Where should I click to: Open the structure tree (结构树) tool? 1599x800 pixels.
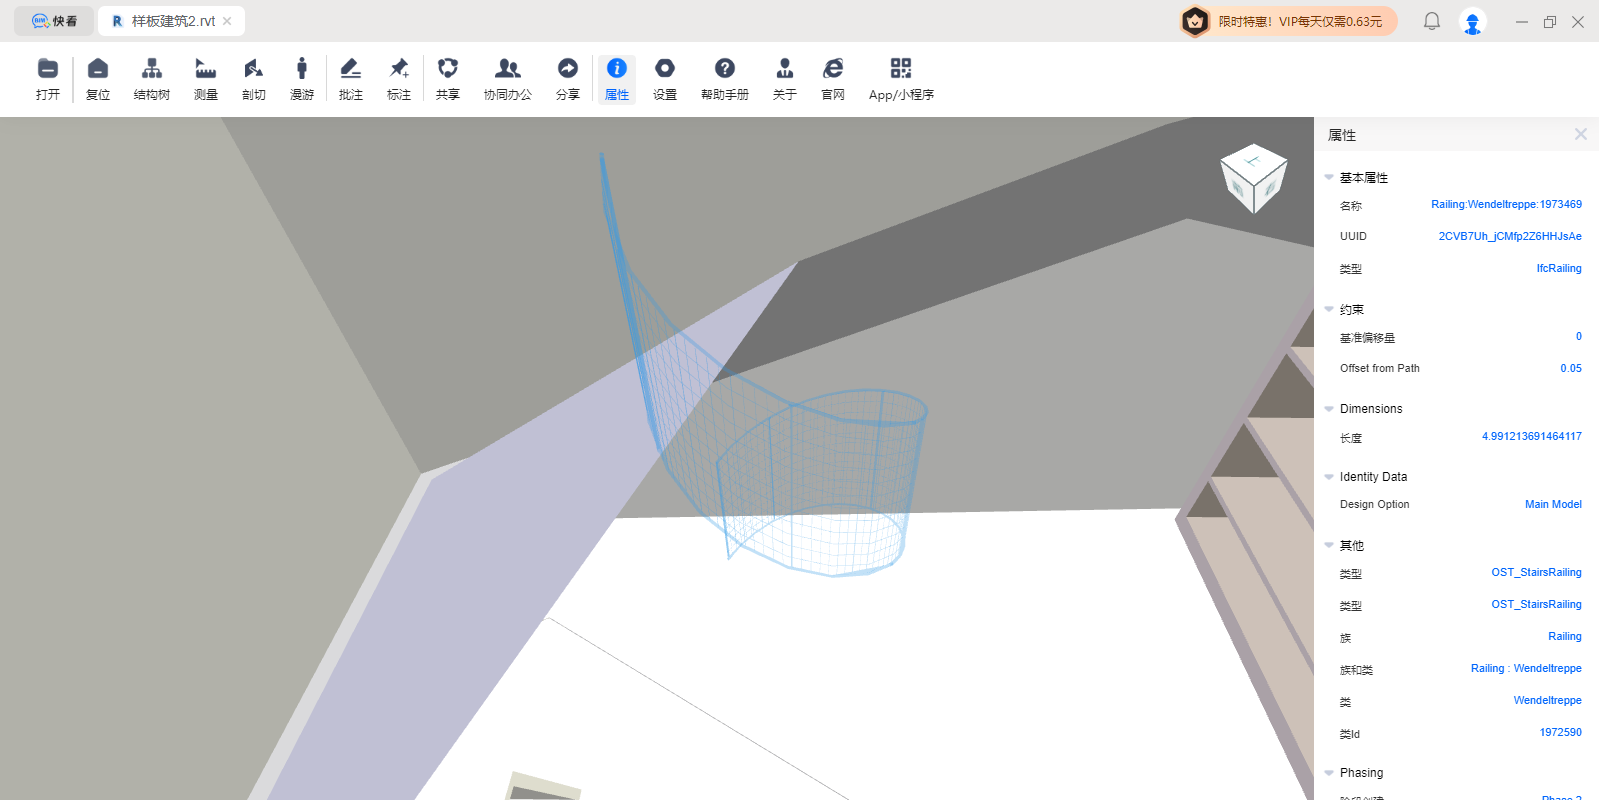coord(152,79)
